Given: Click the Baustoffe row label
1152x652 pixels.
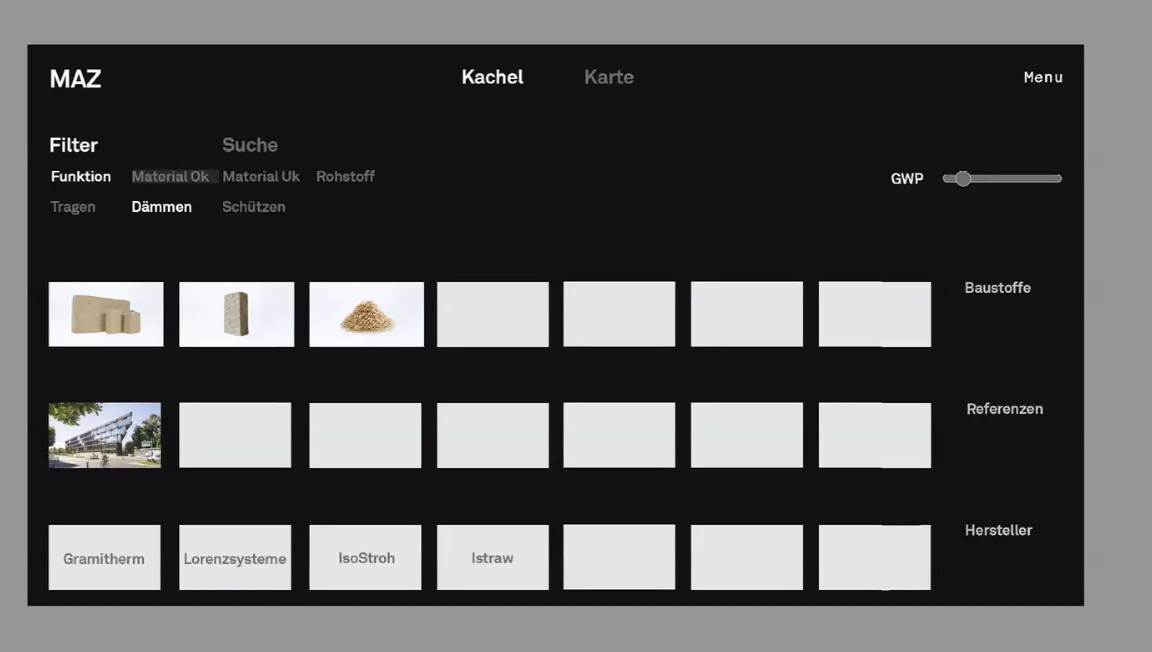Looking at the screenshot, I should point(998,288).
